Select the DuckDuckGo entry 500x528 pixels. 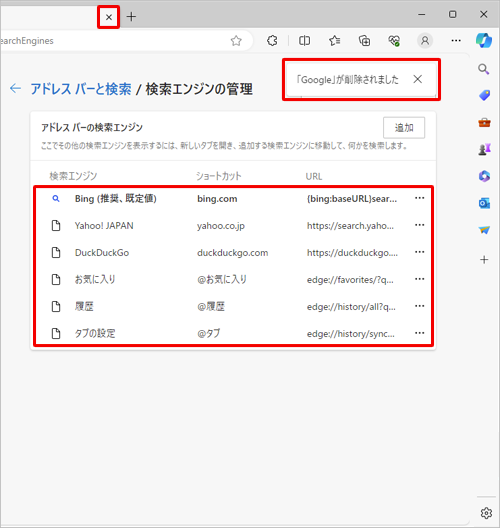(102, 253)
